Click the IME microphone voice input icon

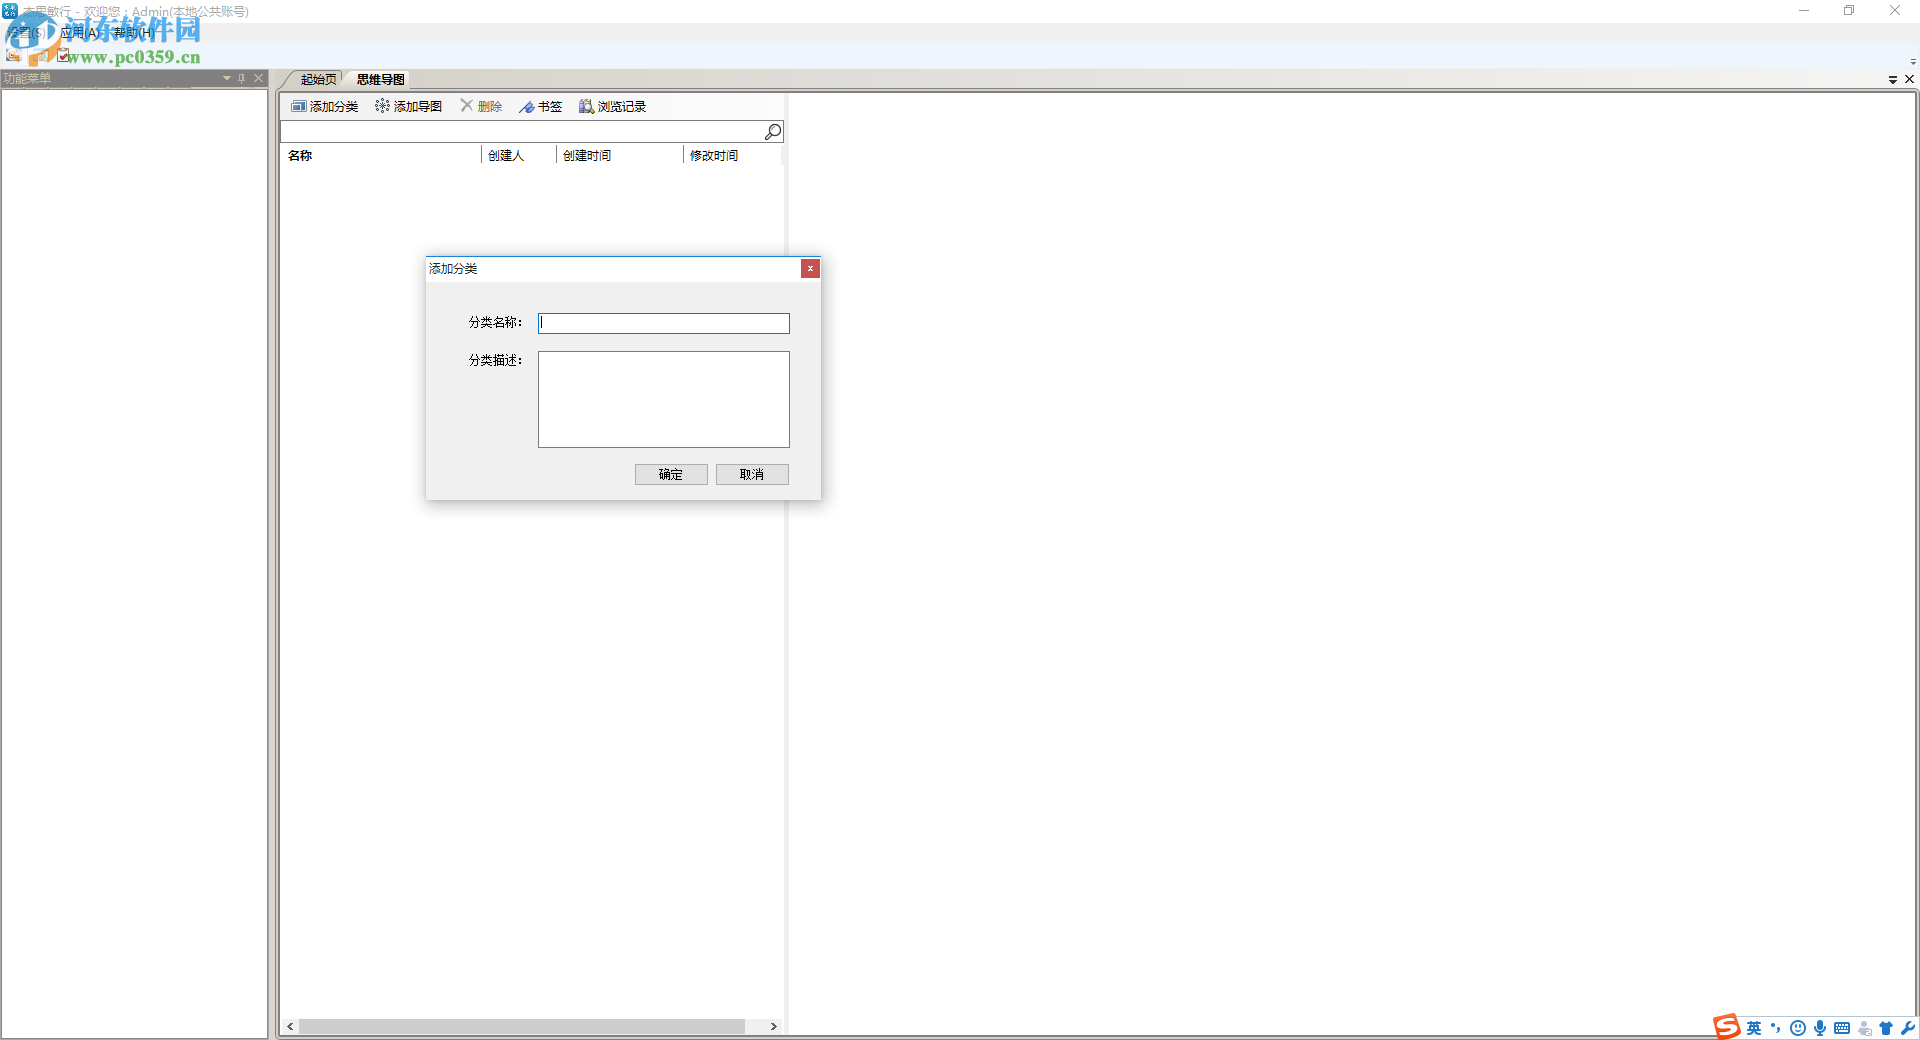click(1820, 1028)
